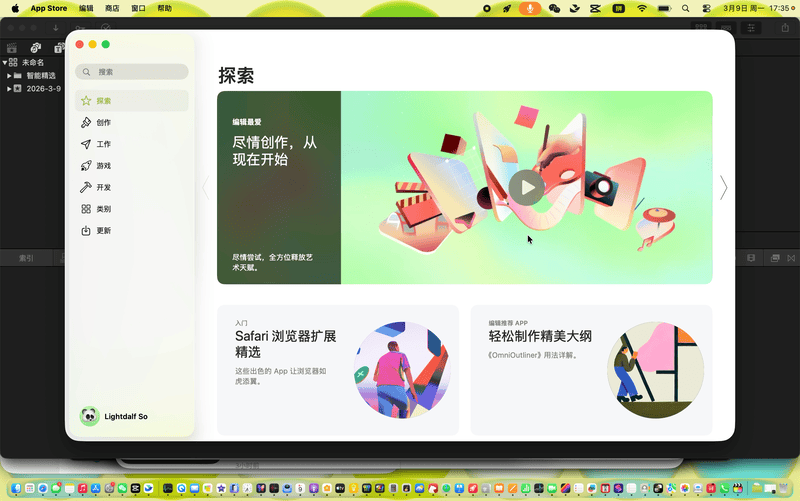Open the 更新 download icon

87,231
